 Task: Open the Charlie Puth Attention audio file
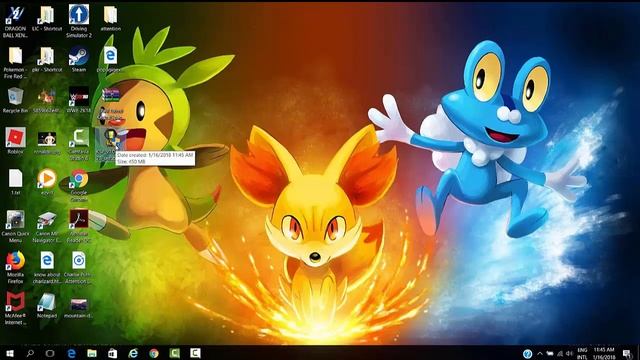[79, 267]
